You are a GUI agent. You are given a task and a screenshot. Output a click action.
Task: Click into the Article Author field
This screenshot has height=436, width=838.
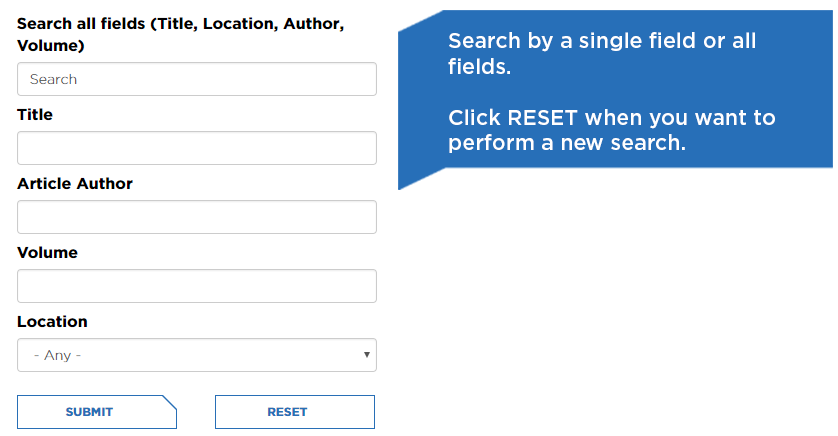196,217
